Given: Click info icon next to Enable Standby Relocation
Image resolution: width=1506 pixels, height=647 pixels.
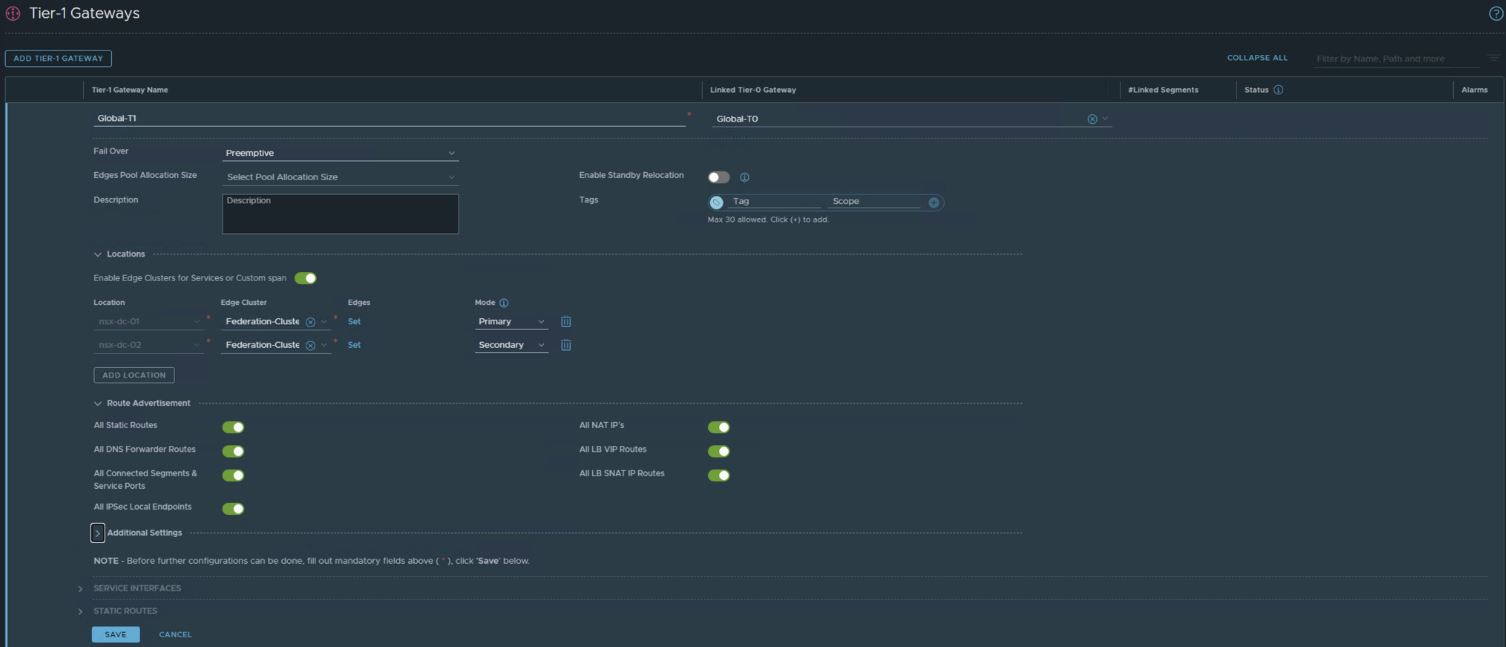Looking at the screenshot, I should point(744,177).
